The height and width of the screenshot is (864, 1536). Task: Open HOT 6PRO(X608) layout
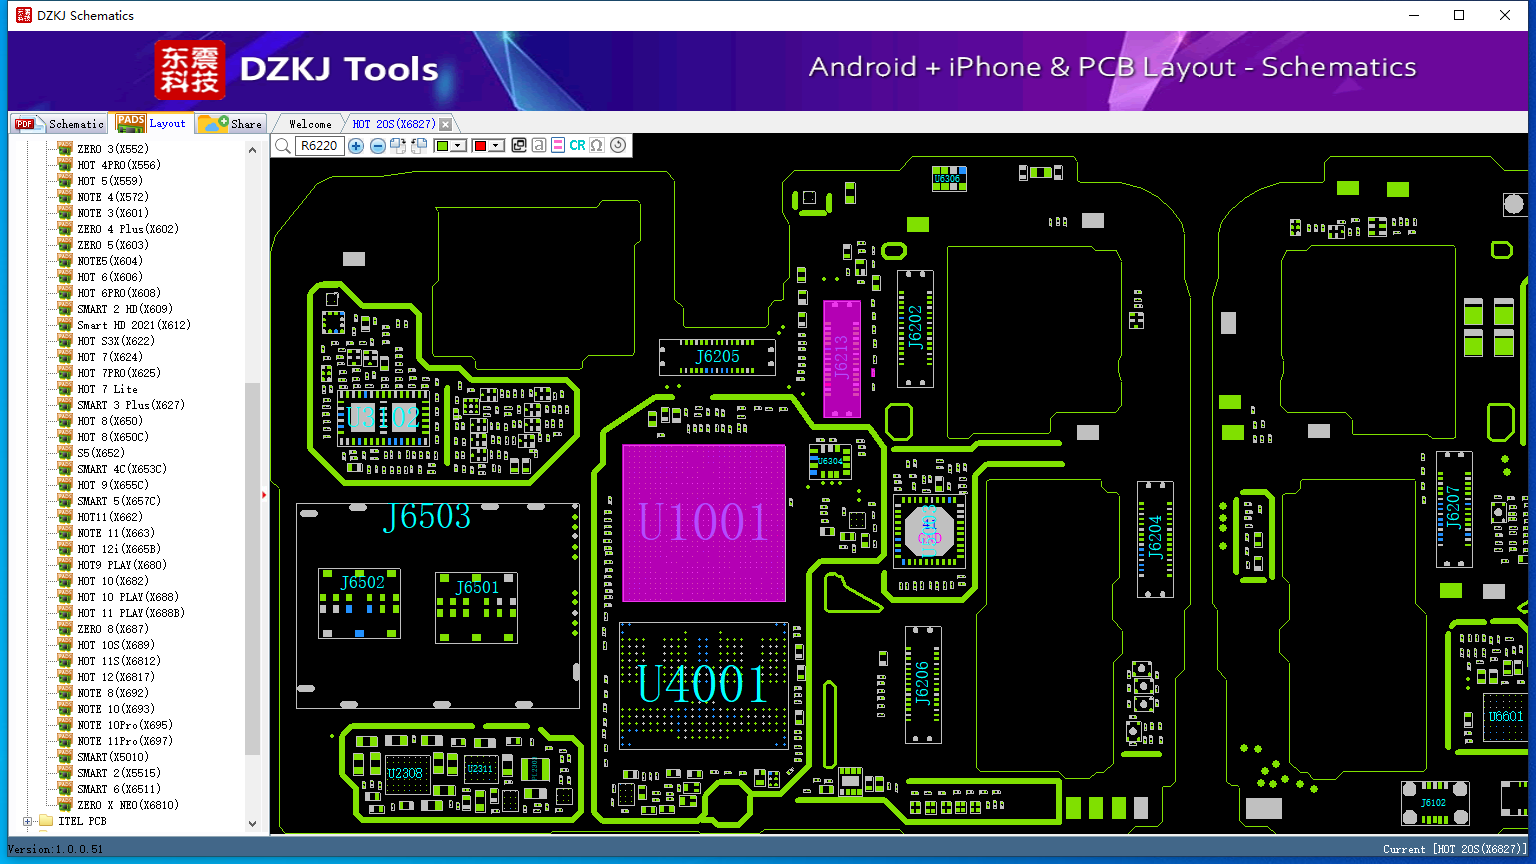tap(119, 293)
